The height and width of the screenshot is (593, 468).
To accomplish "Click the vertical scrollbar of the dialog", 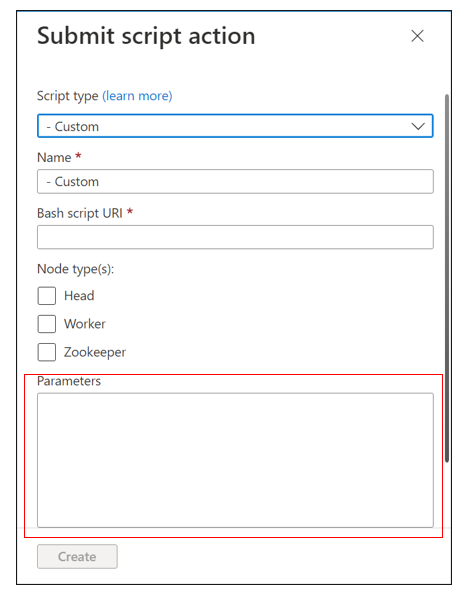I will point(447,278).
